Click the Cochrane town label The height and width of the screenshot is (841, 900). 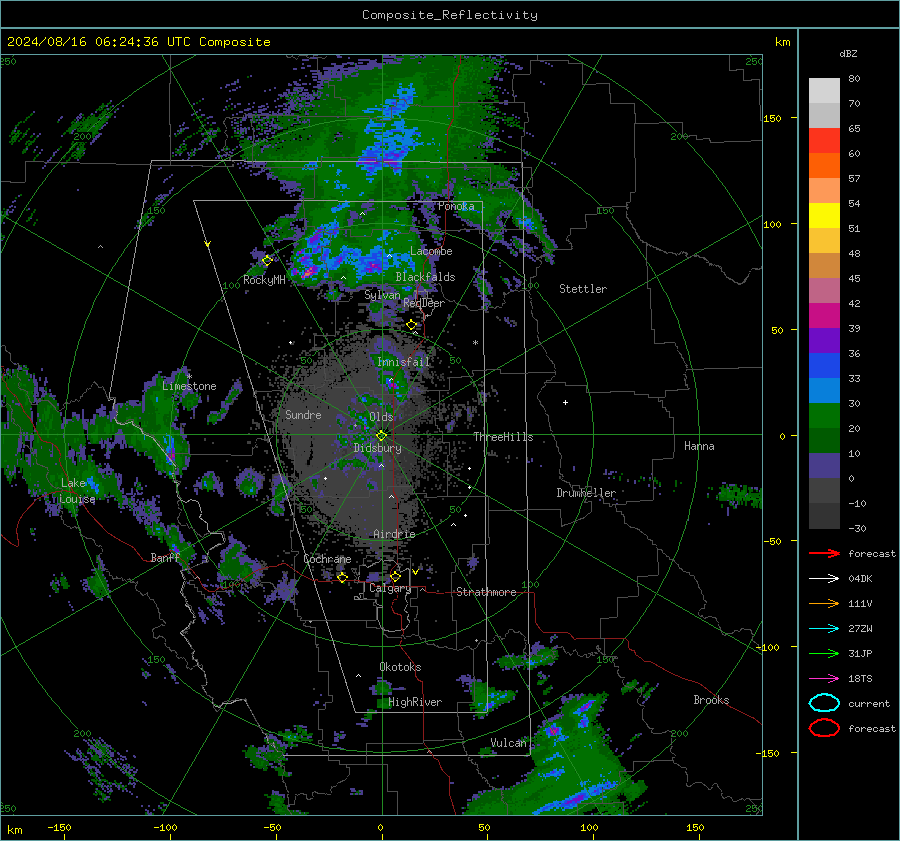[327, 559]
